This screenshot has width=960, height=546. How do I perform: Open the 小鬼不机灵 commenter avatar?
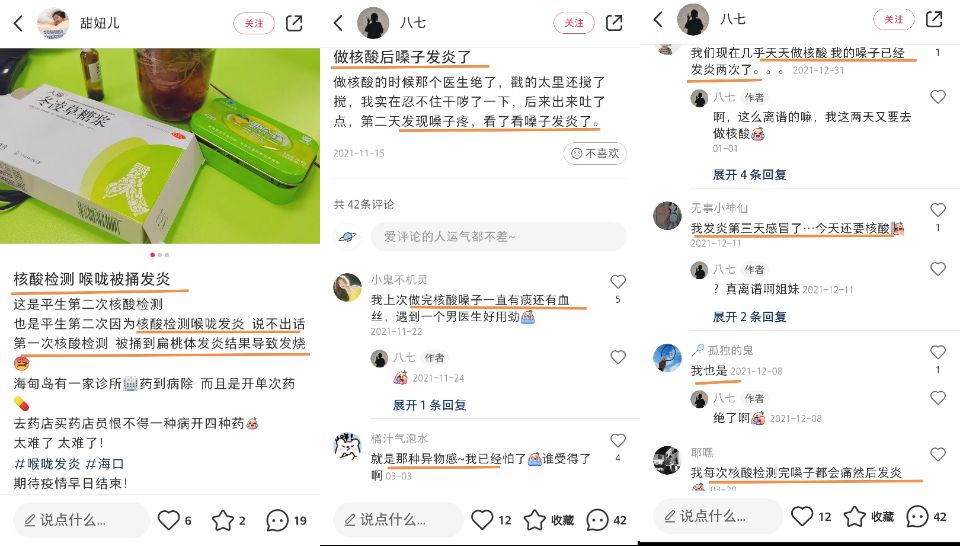[347, 287]
